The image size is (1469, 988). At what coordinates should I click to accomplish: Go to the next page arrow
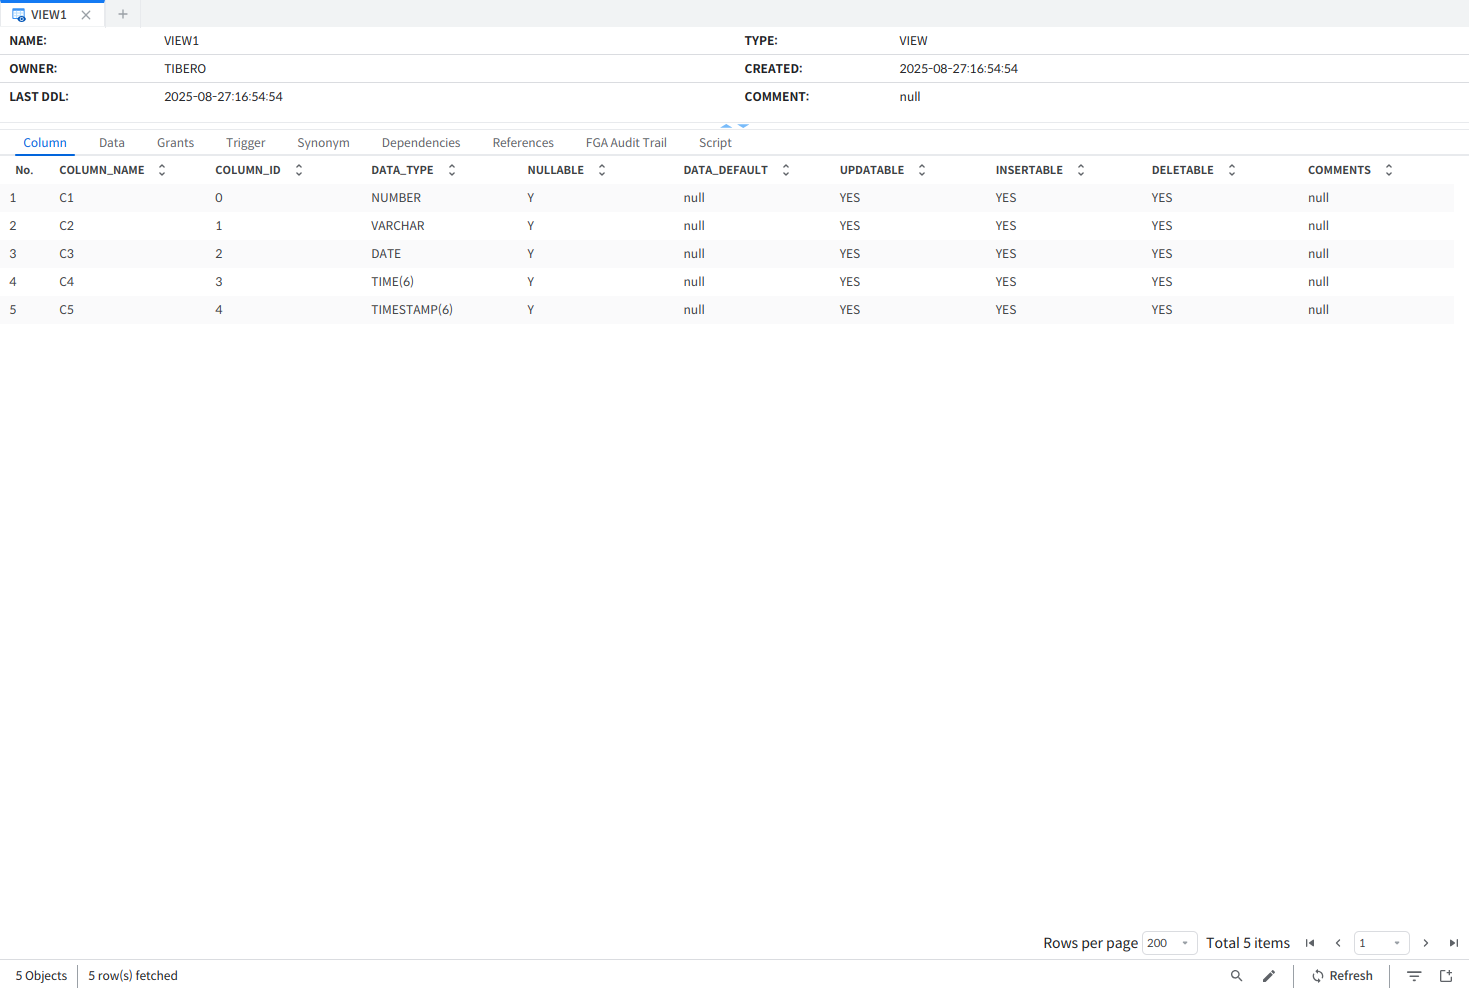1426,943
